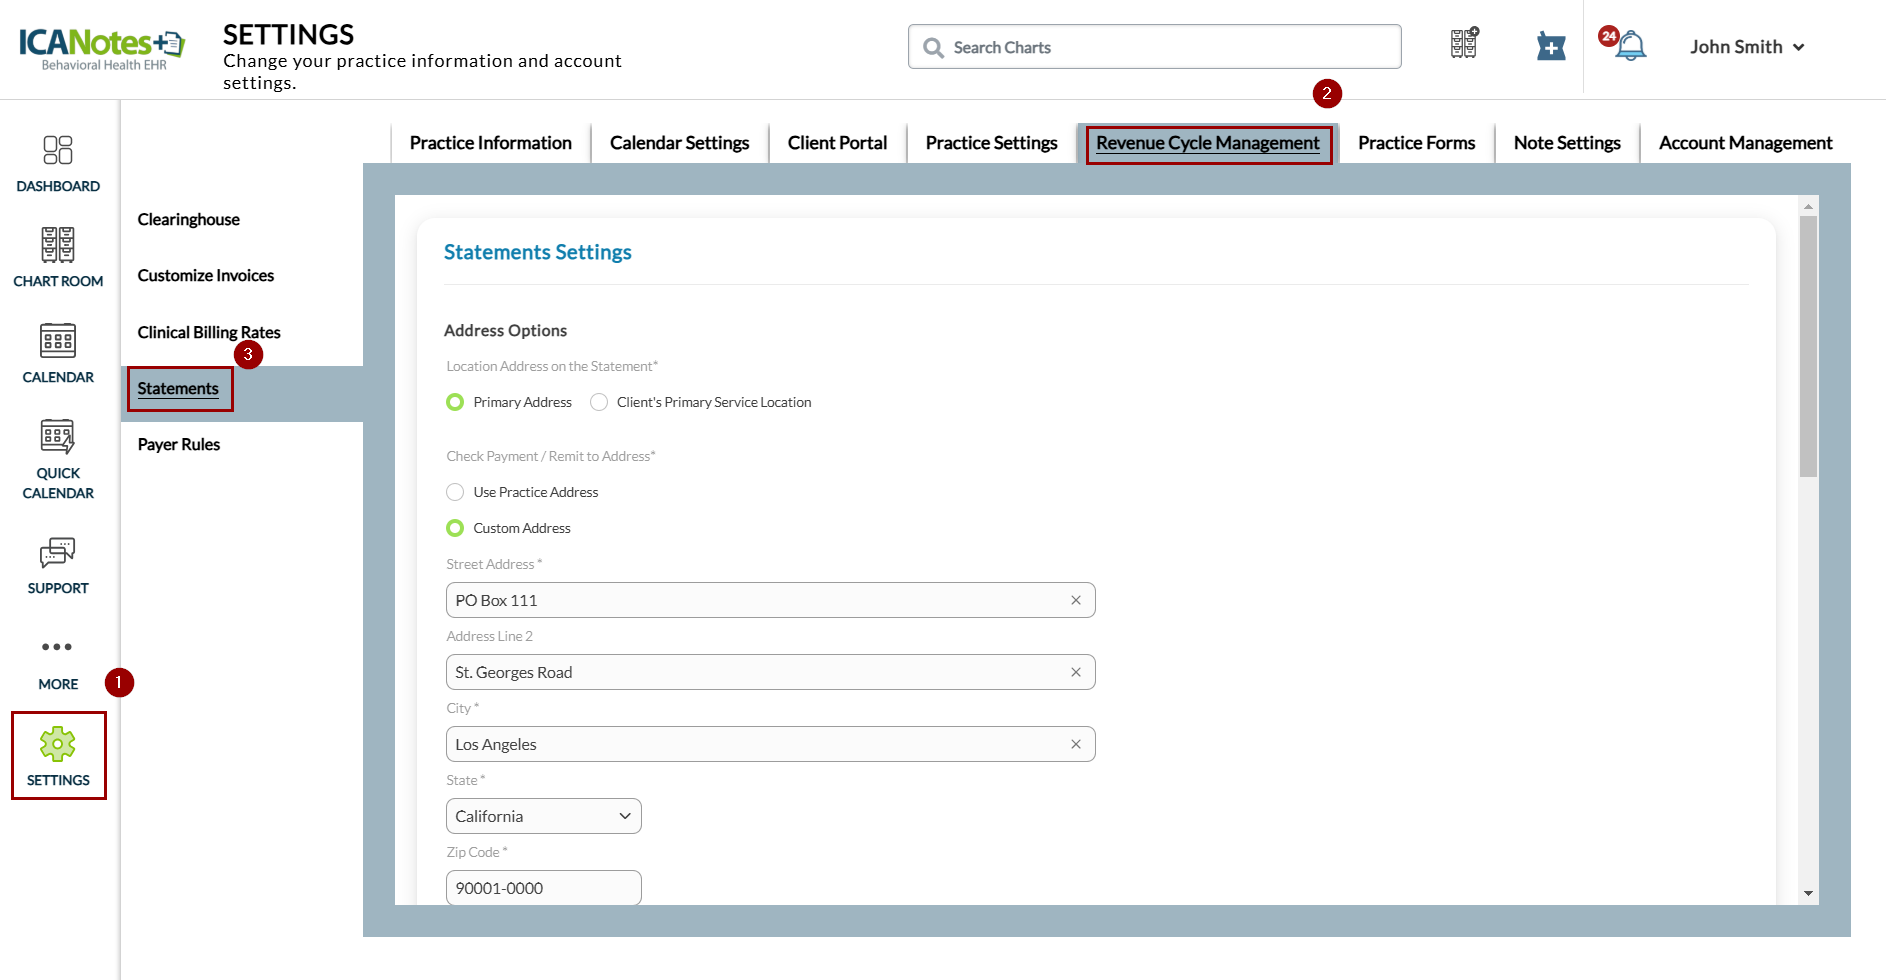Expand the State dropdown showing California
Image resolution: width=1886 pixels, height=980 pixels.
click(x=543, y=816)
